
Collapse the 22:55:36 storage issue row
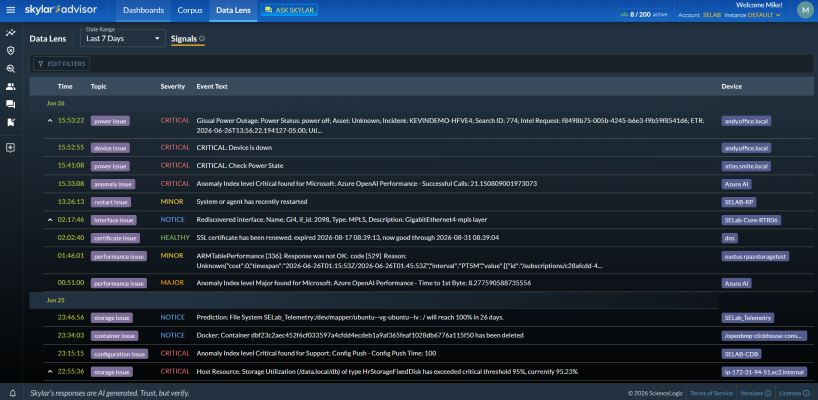tap(50, 372)
